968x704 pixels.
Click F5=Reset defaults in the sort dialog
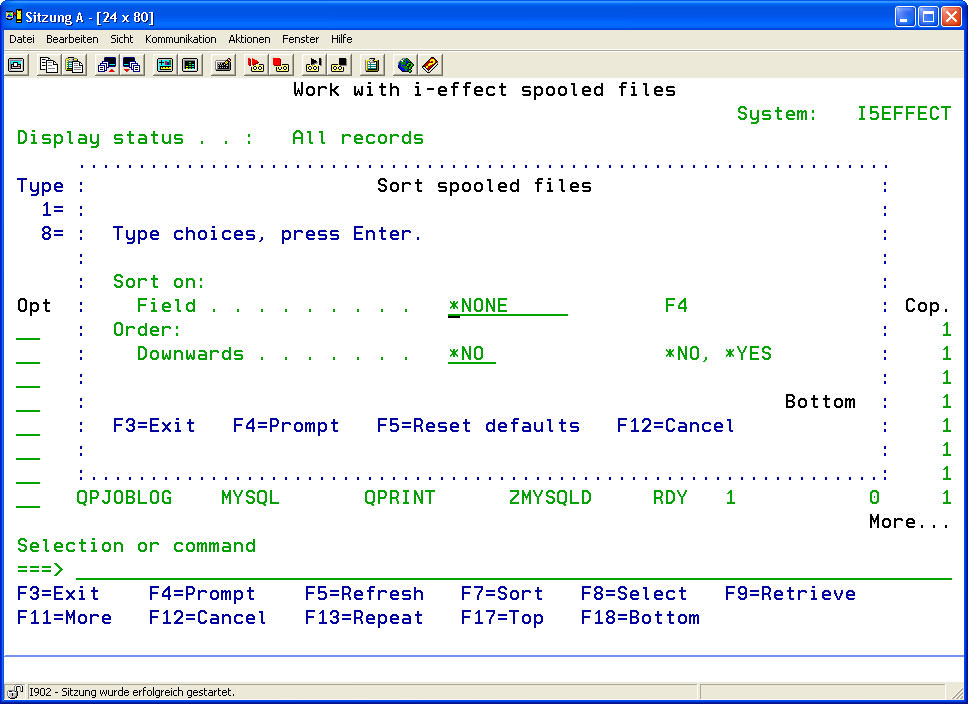478,426
